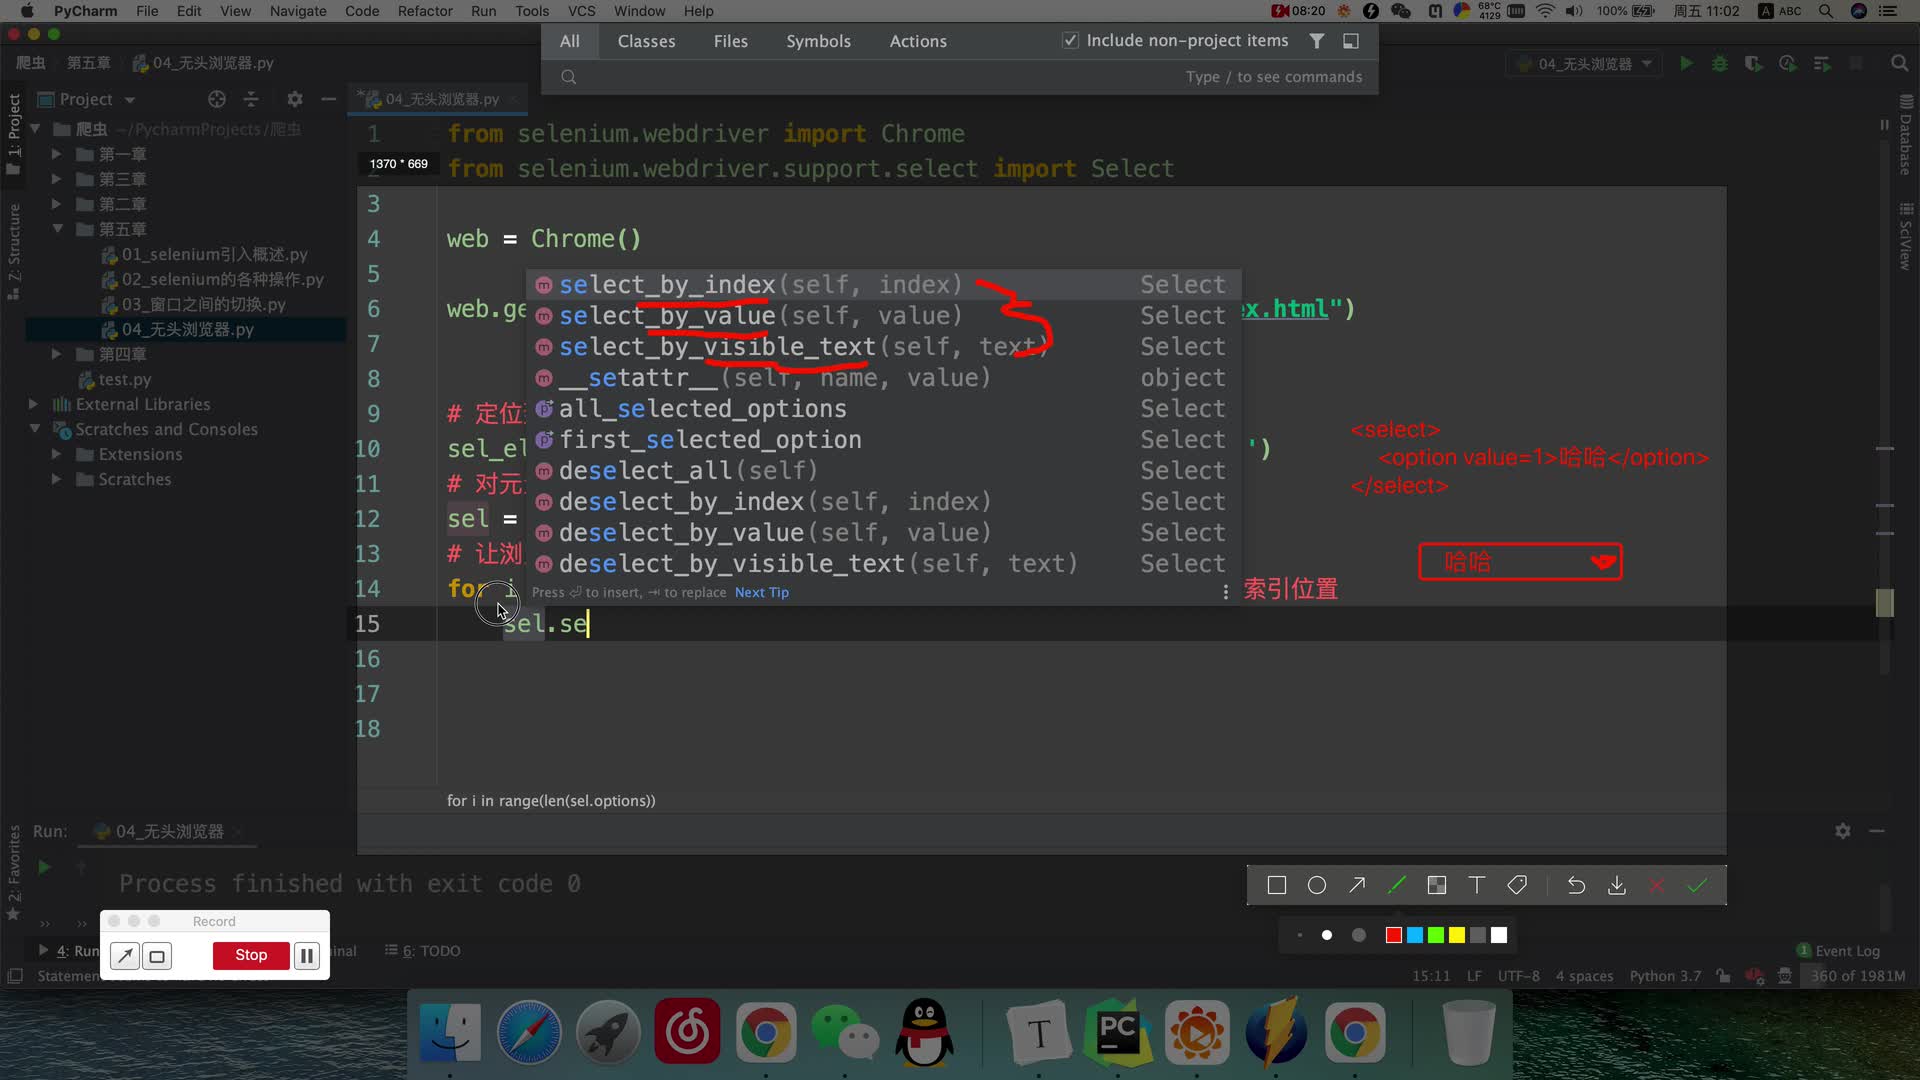
Task: Collapse Scratches and Consoles node
Action: [34, 429]
